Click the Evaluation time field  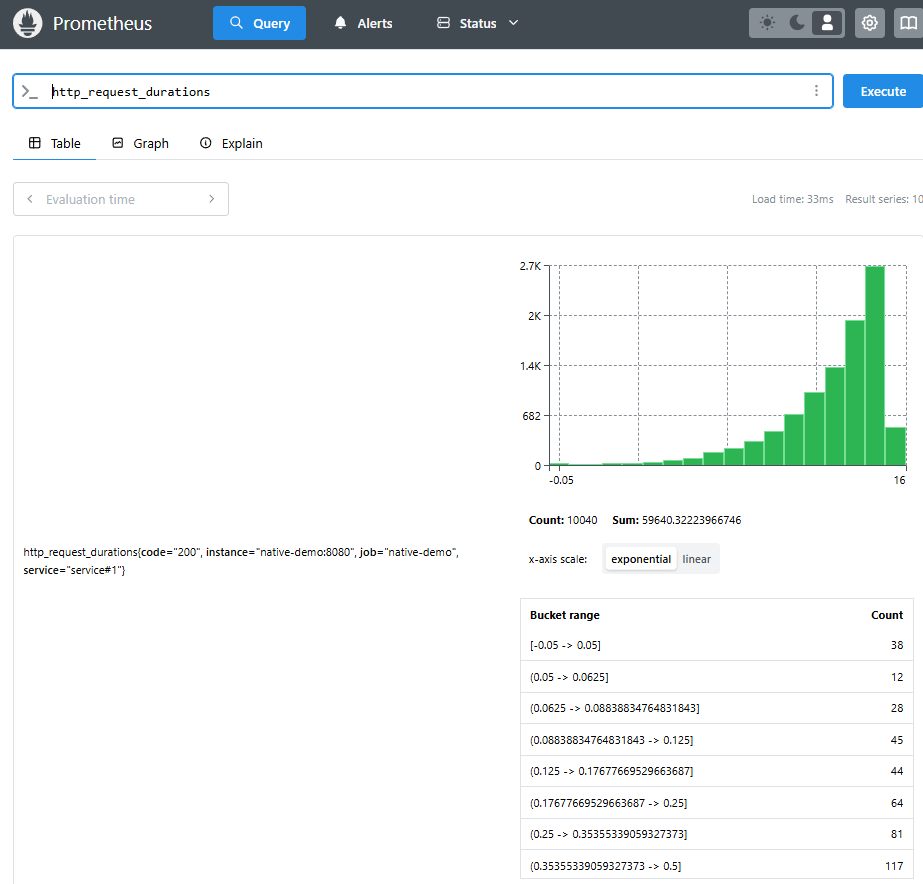pyautogui.click(x=121, y=199)
